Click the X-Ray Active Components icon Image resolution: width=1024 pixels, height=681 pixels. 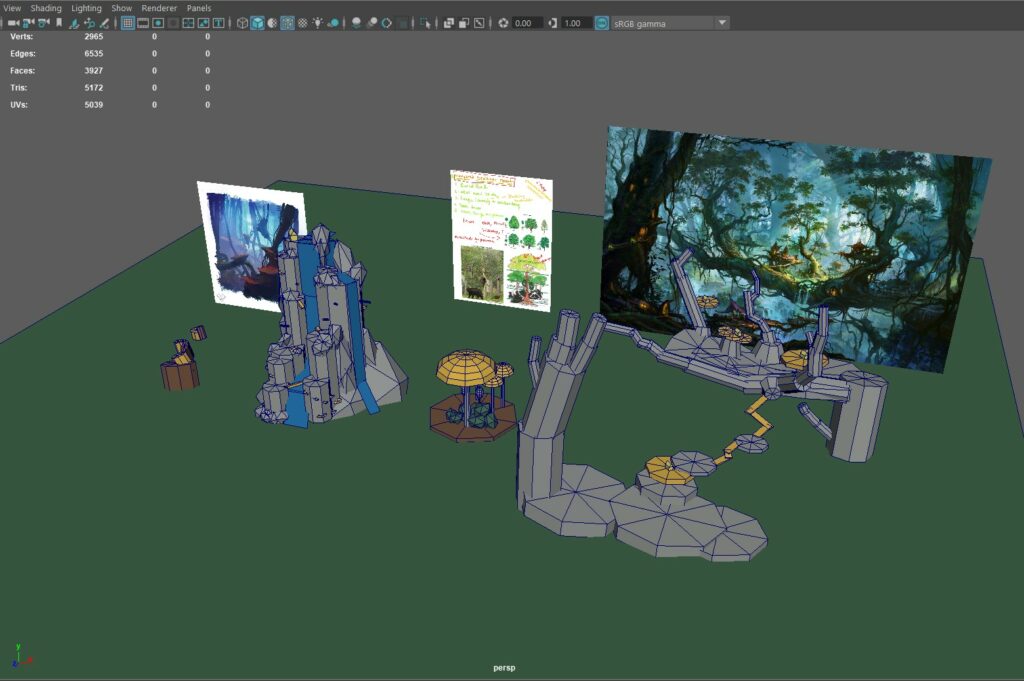click(464, 23)
